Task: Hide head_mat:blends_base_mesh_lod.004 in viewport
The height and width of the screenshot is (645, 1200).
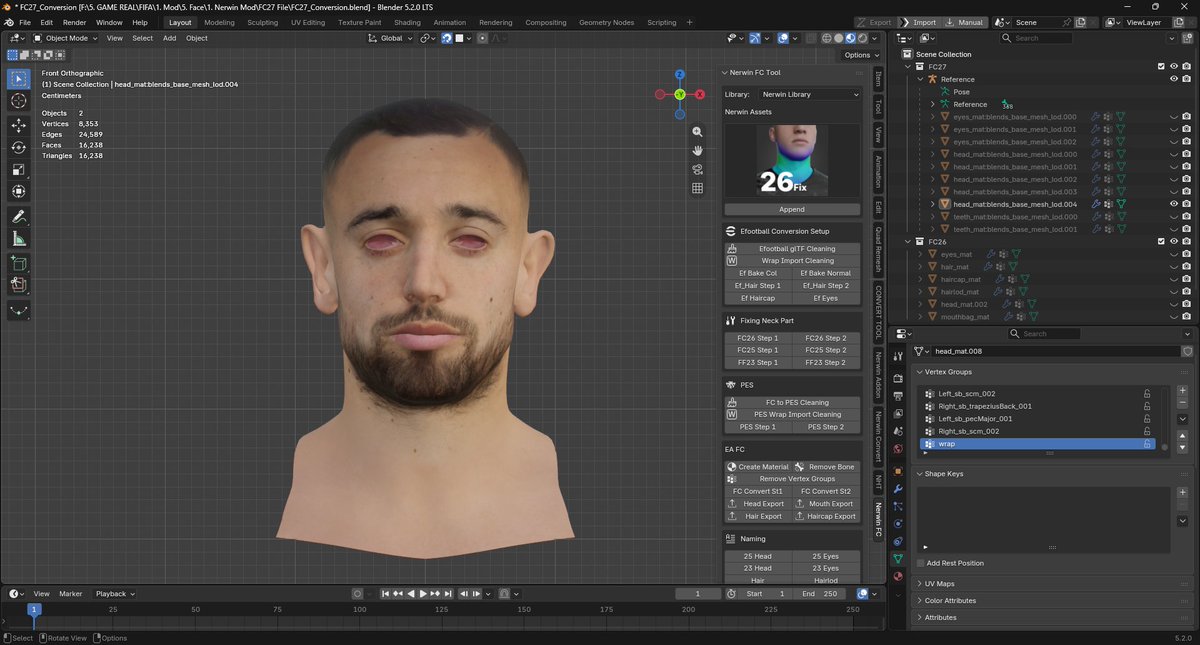Action: [1174, 204]
